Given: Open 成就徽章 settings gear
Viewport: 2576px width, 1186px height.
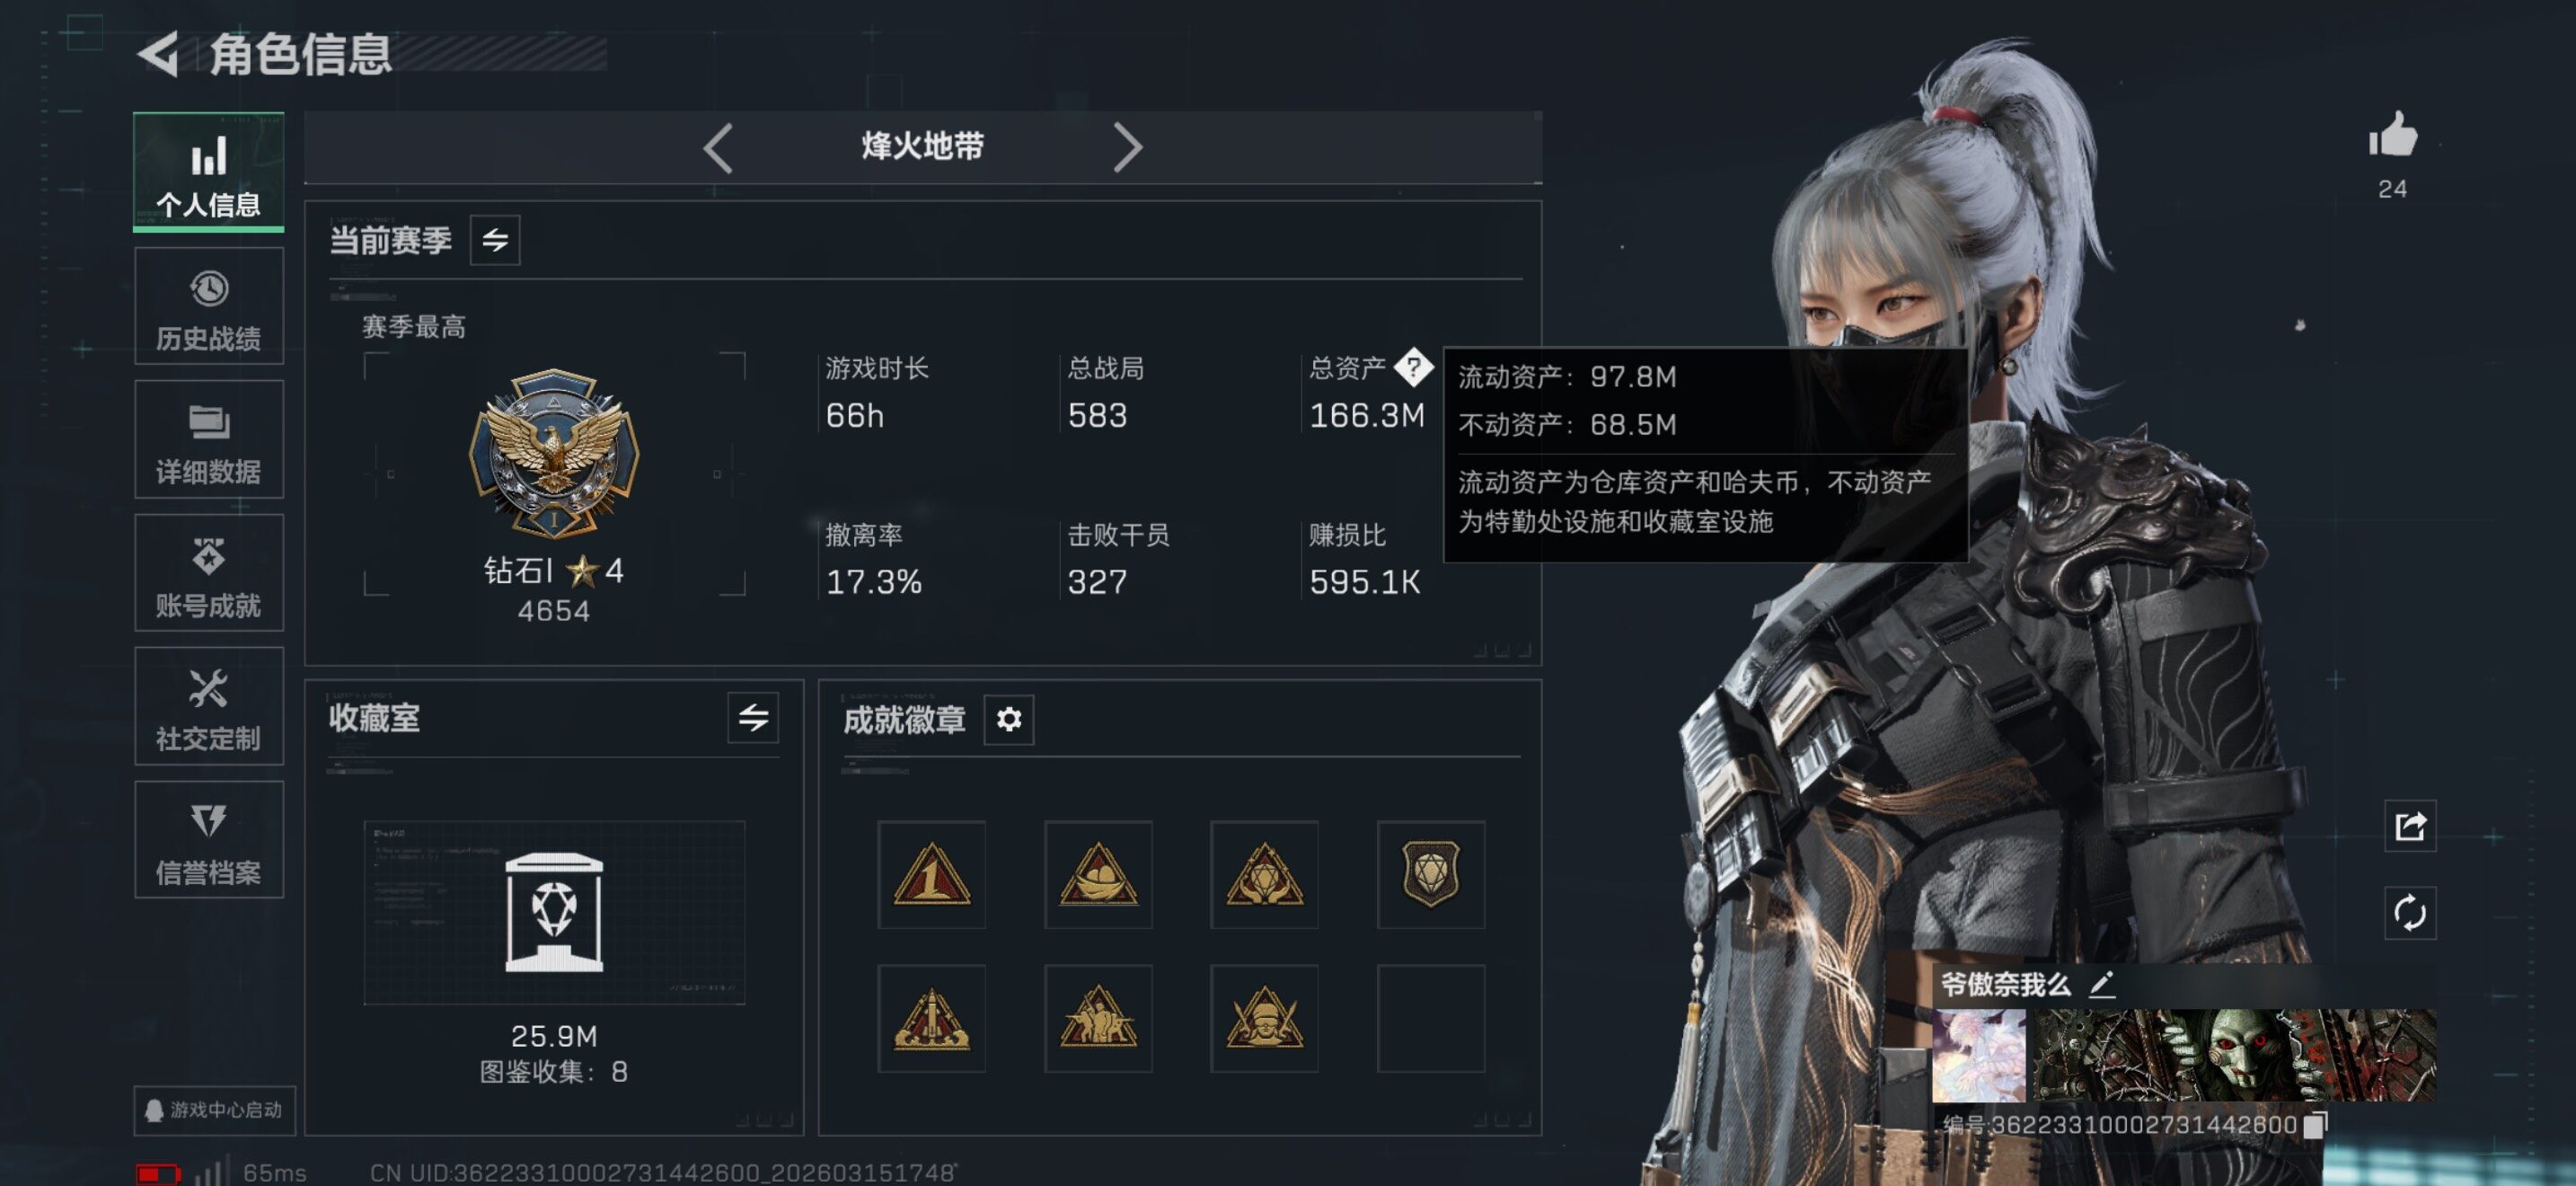Looking at the screenshot, I should pyautogui.click(x=1009, y=719).
